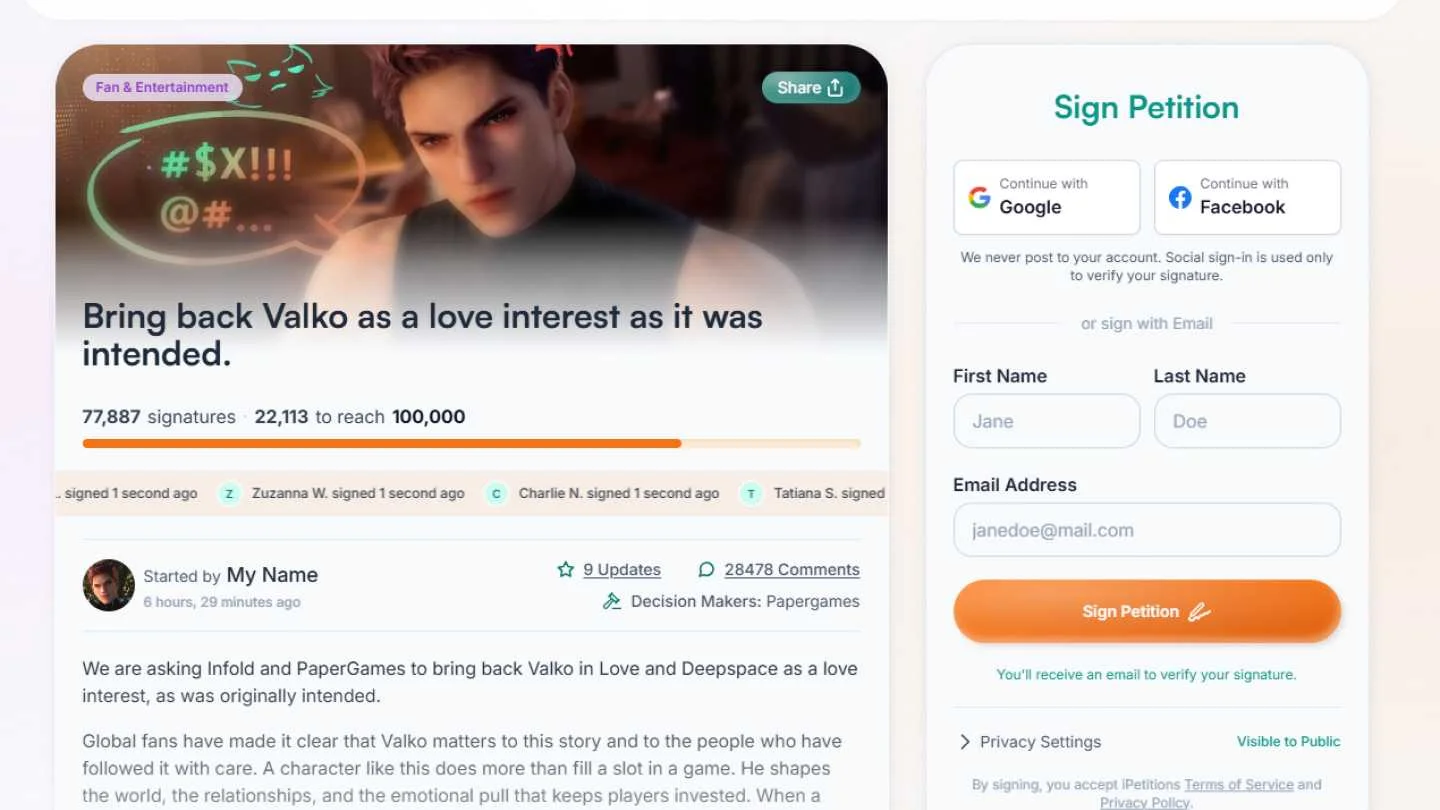The width and height of the screenshot is (1440, 810).
Task: Click the petition starter profile photo
Action: click(108, 585)
